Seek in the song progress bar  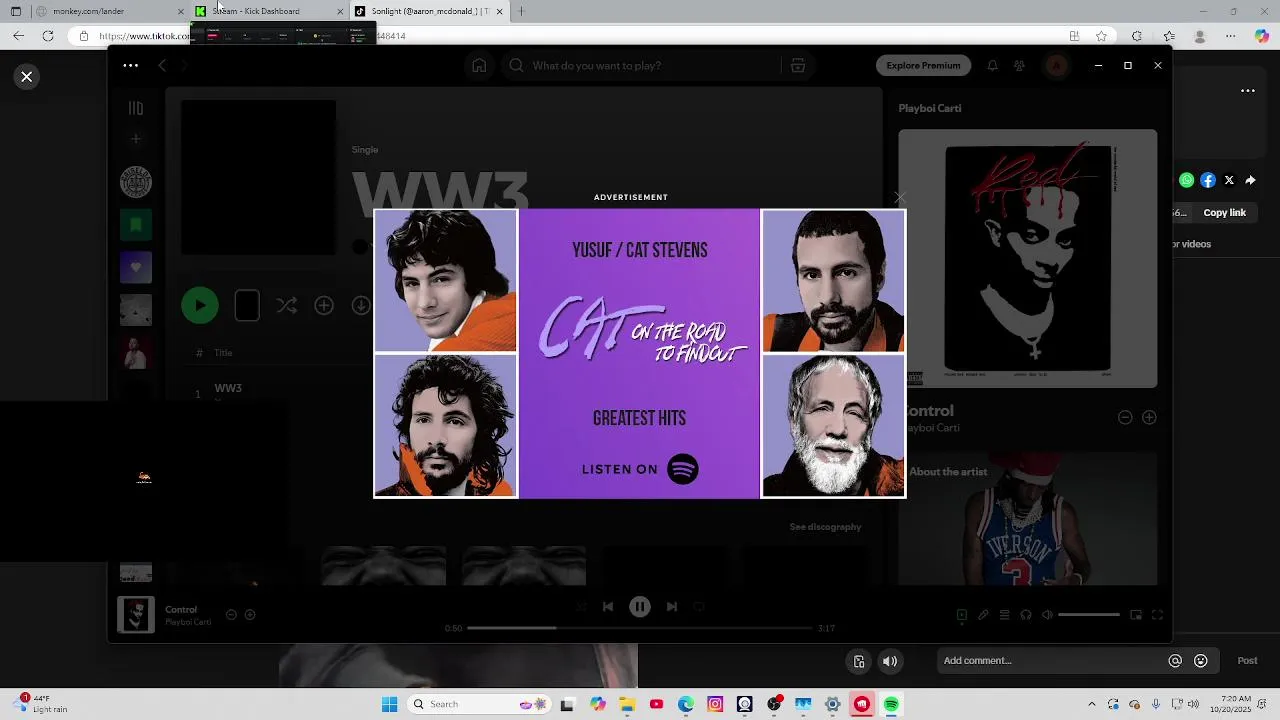click(x=640, y=628)
